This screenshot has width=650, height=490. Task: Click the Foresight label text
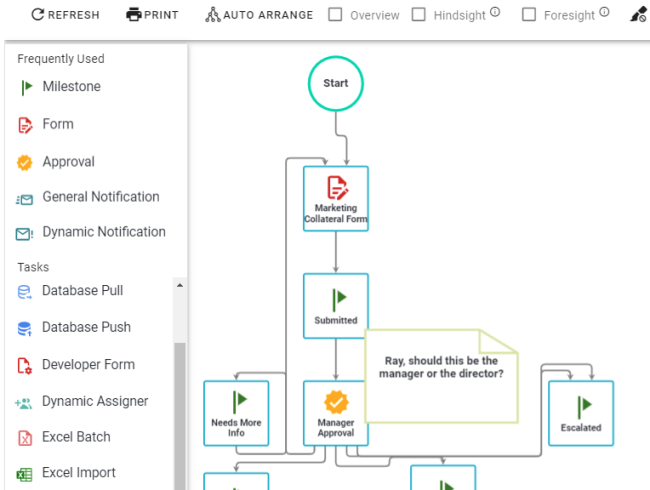click(569, 15)
